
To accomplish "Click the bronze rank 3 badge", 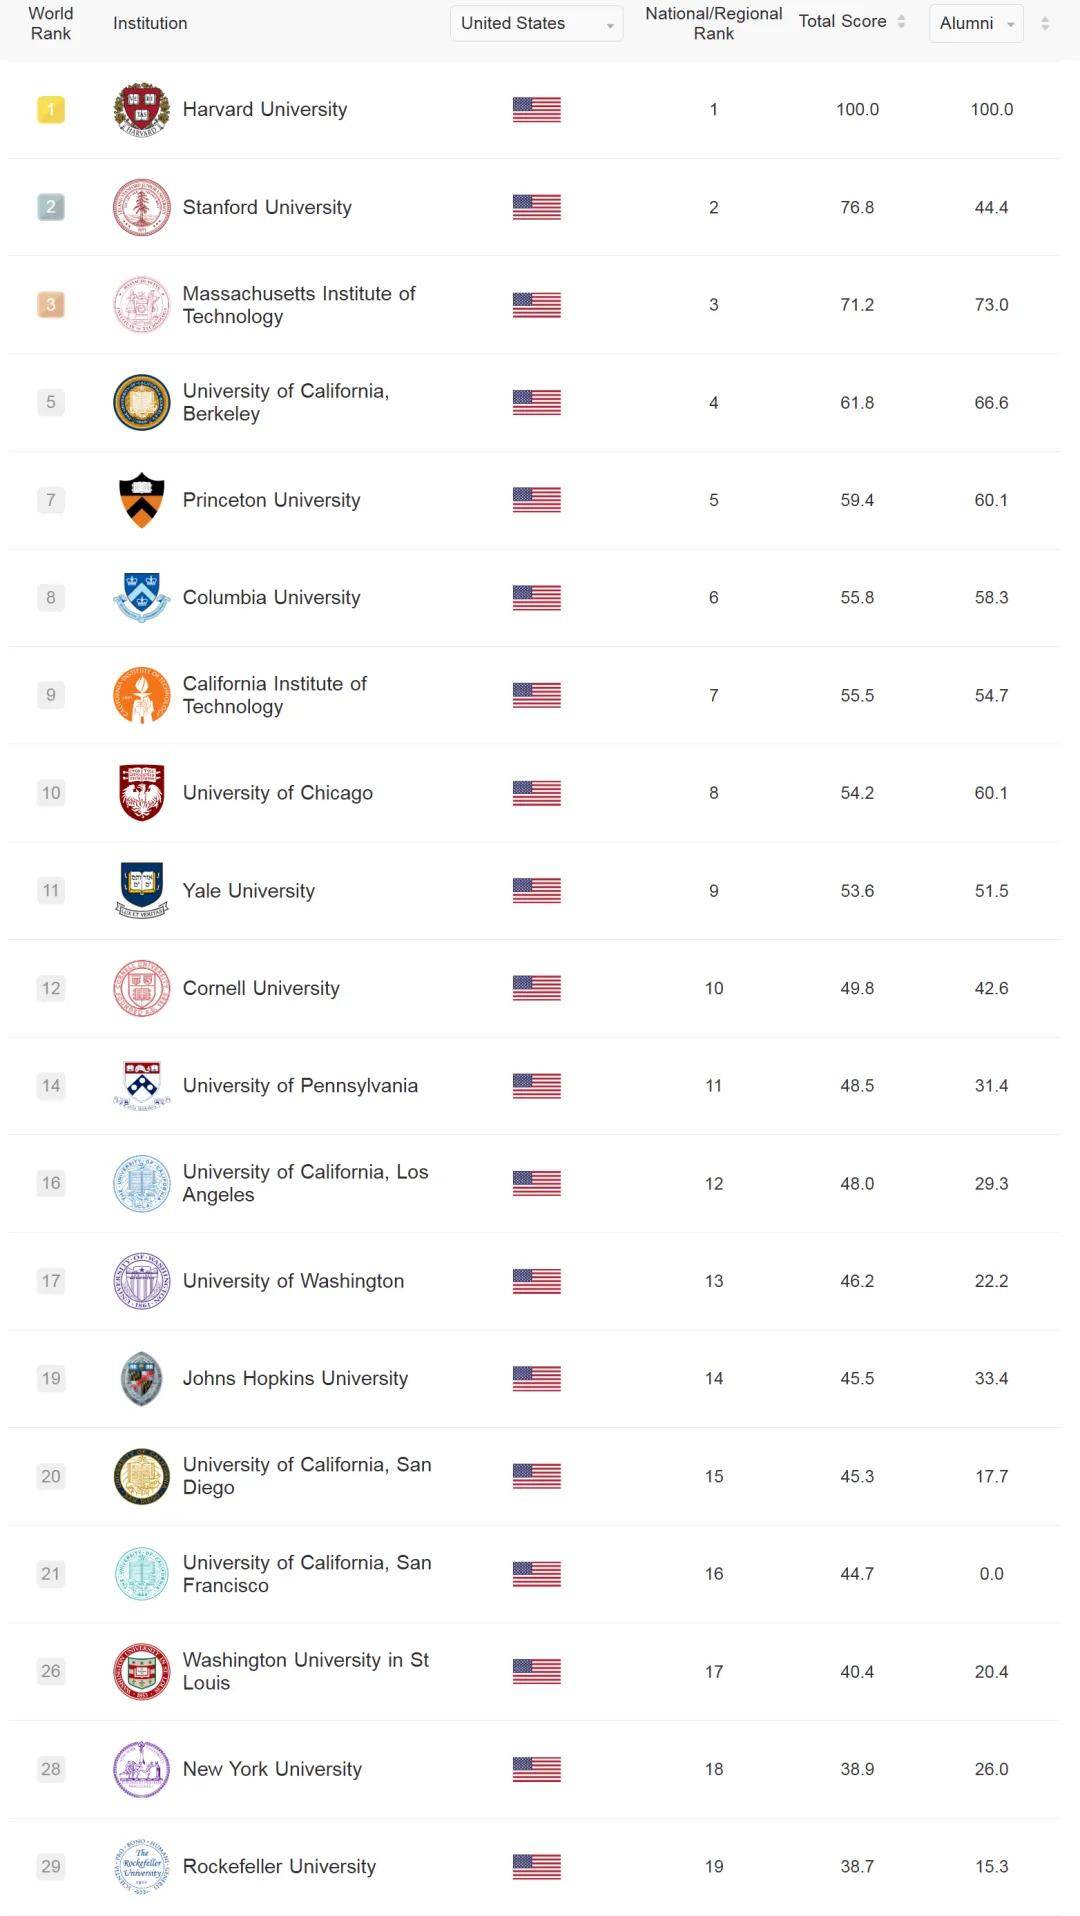I will tap(51, 304).
